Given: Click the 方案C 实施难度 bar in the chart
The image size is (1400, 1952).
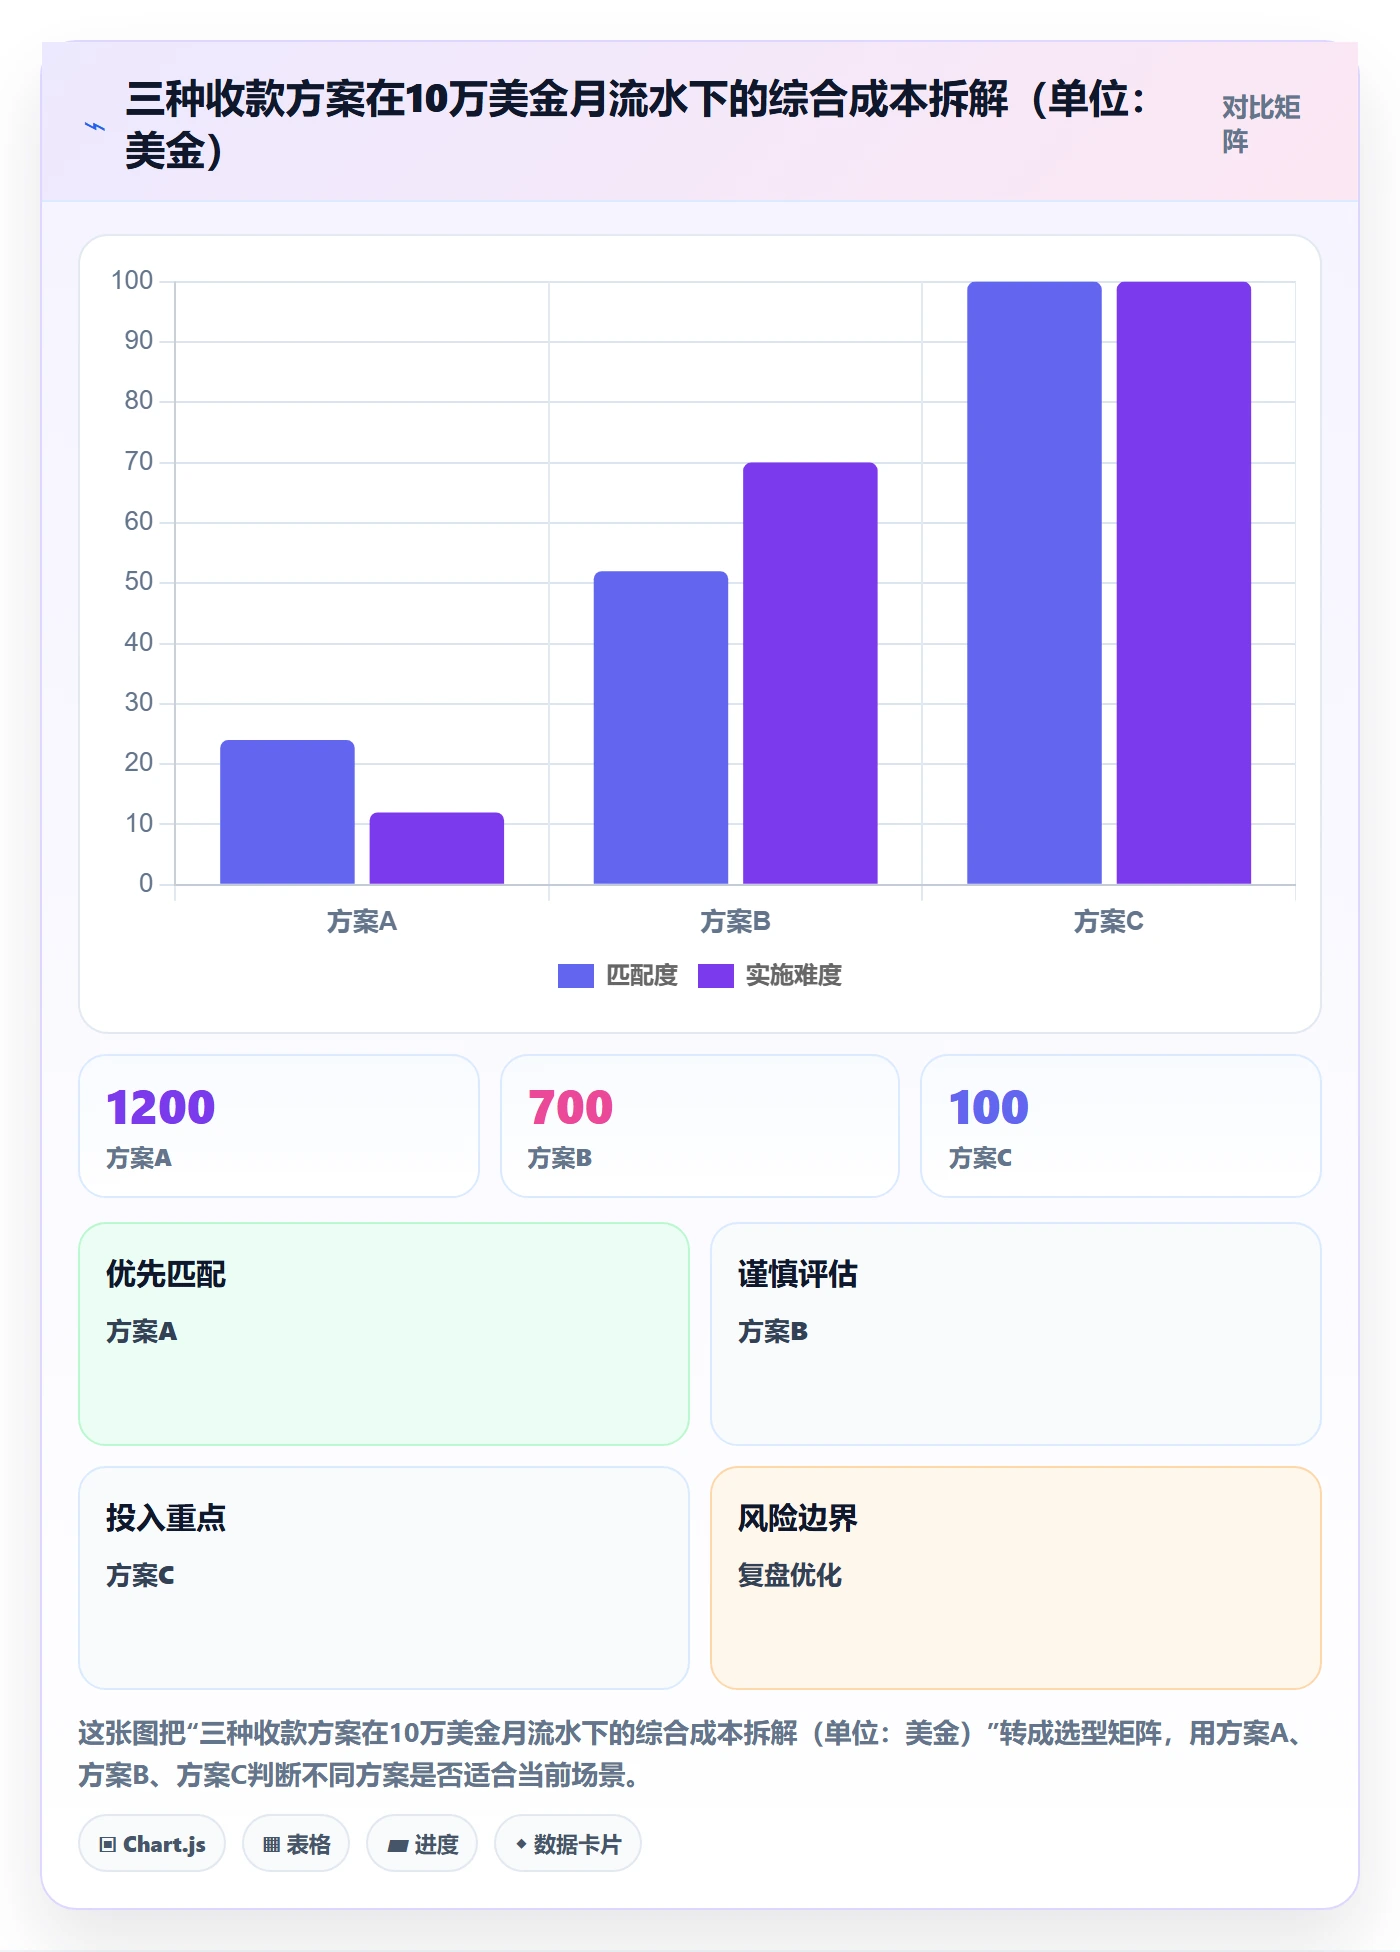Looking at the screenshot, I should tap(1184, 583).
